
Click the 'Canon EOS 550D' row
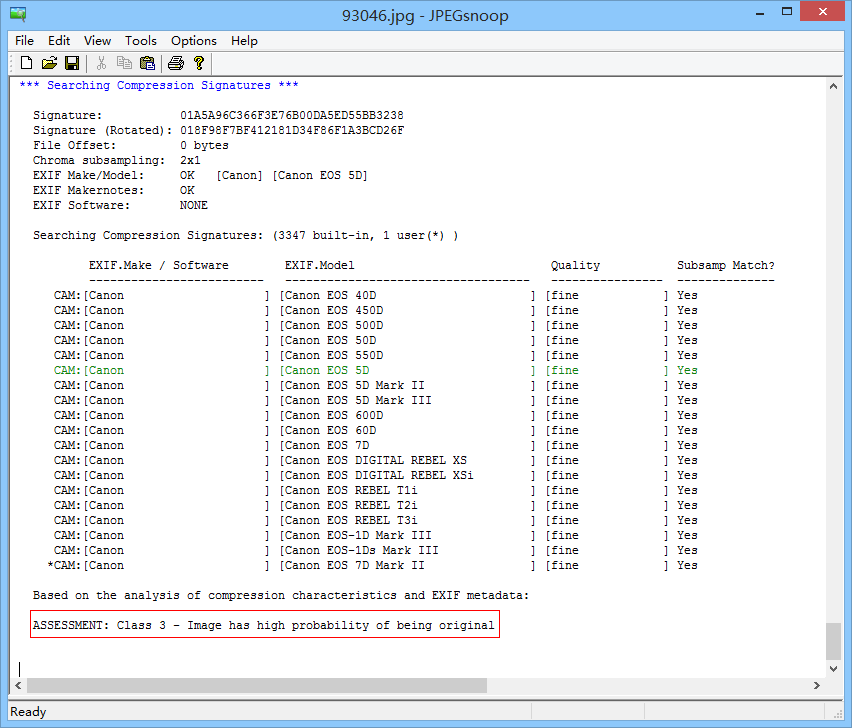375,355
